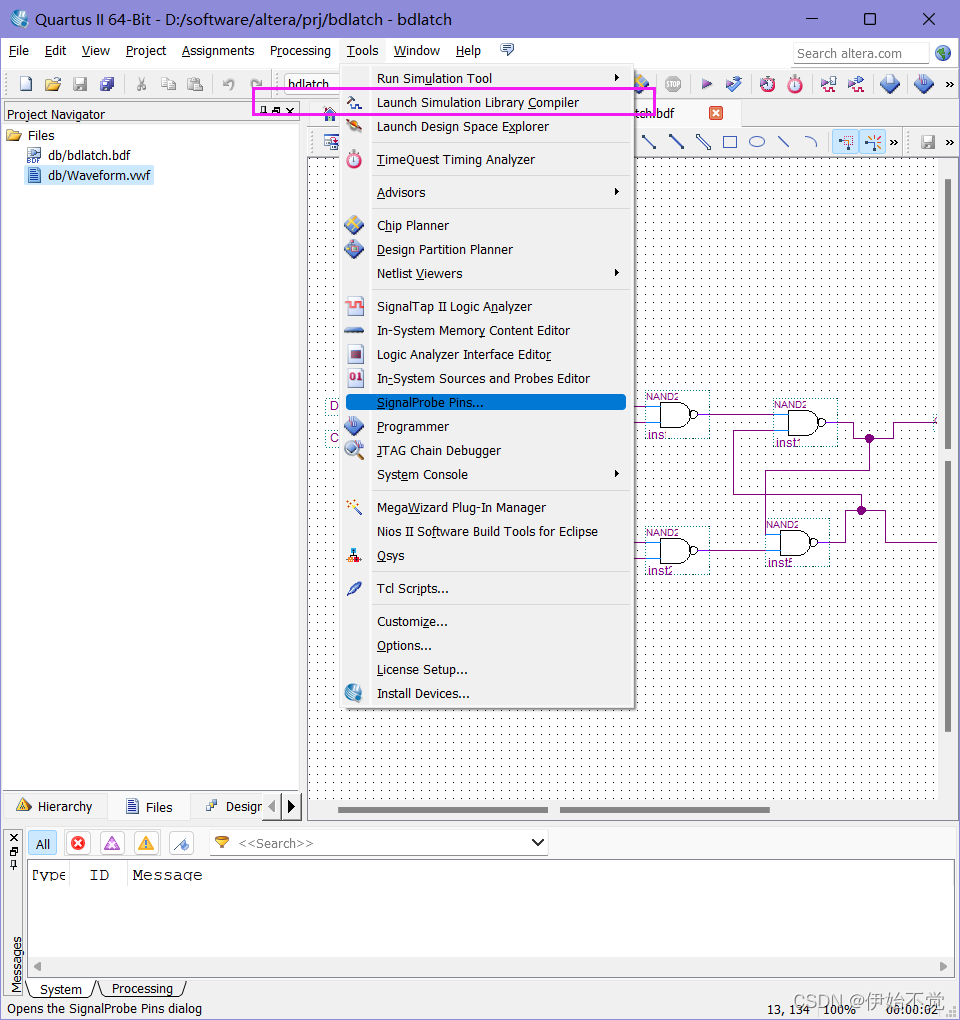Click the feedback speech bubble icon

(507, 49)
